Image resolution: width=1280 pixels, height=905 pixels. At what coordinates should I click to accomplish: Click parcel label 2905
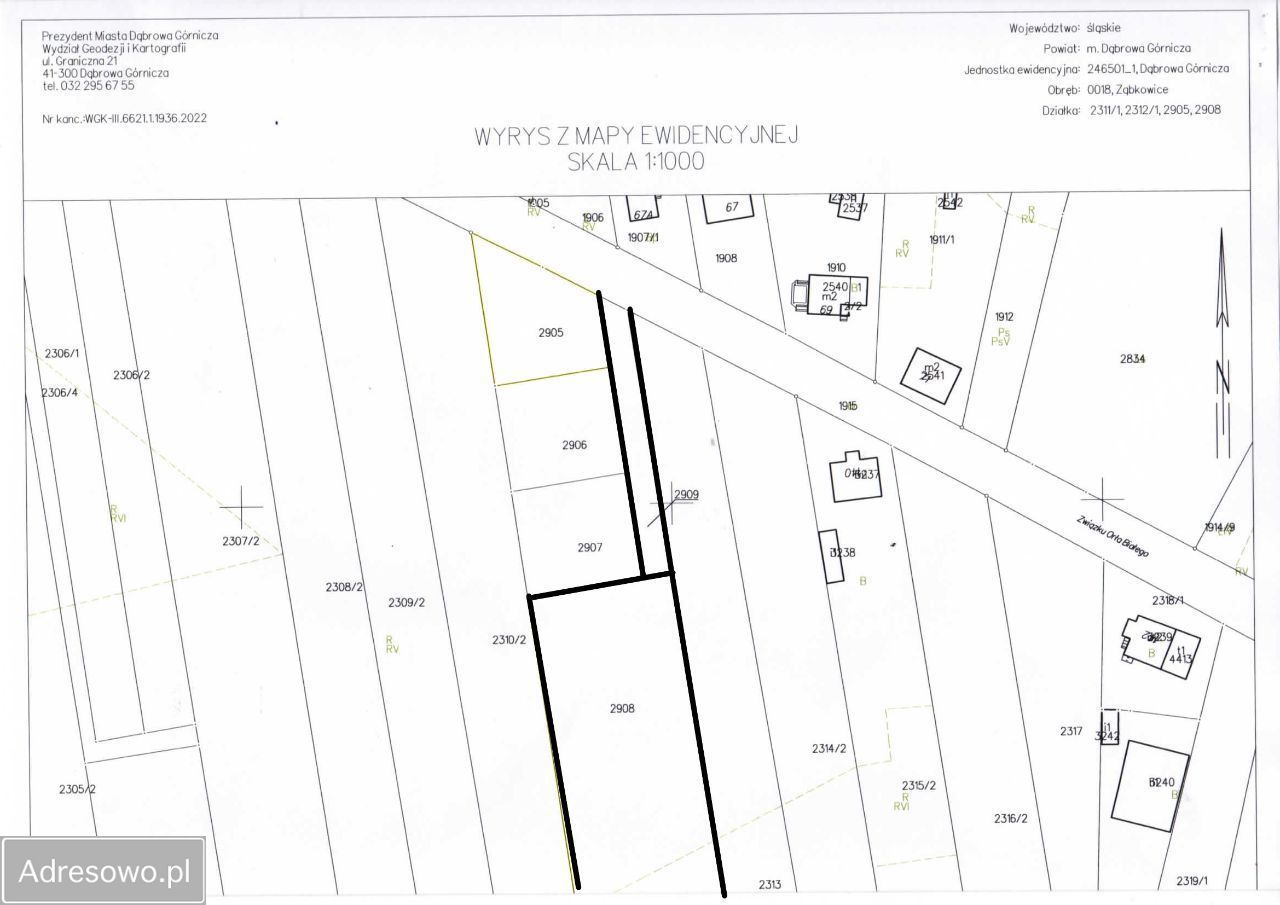coord(551,333)
